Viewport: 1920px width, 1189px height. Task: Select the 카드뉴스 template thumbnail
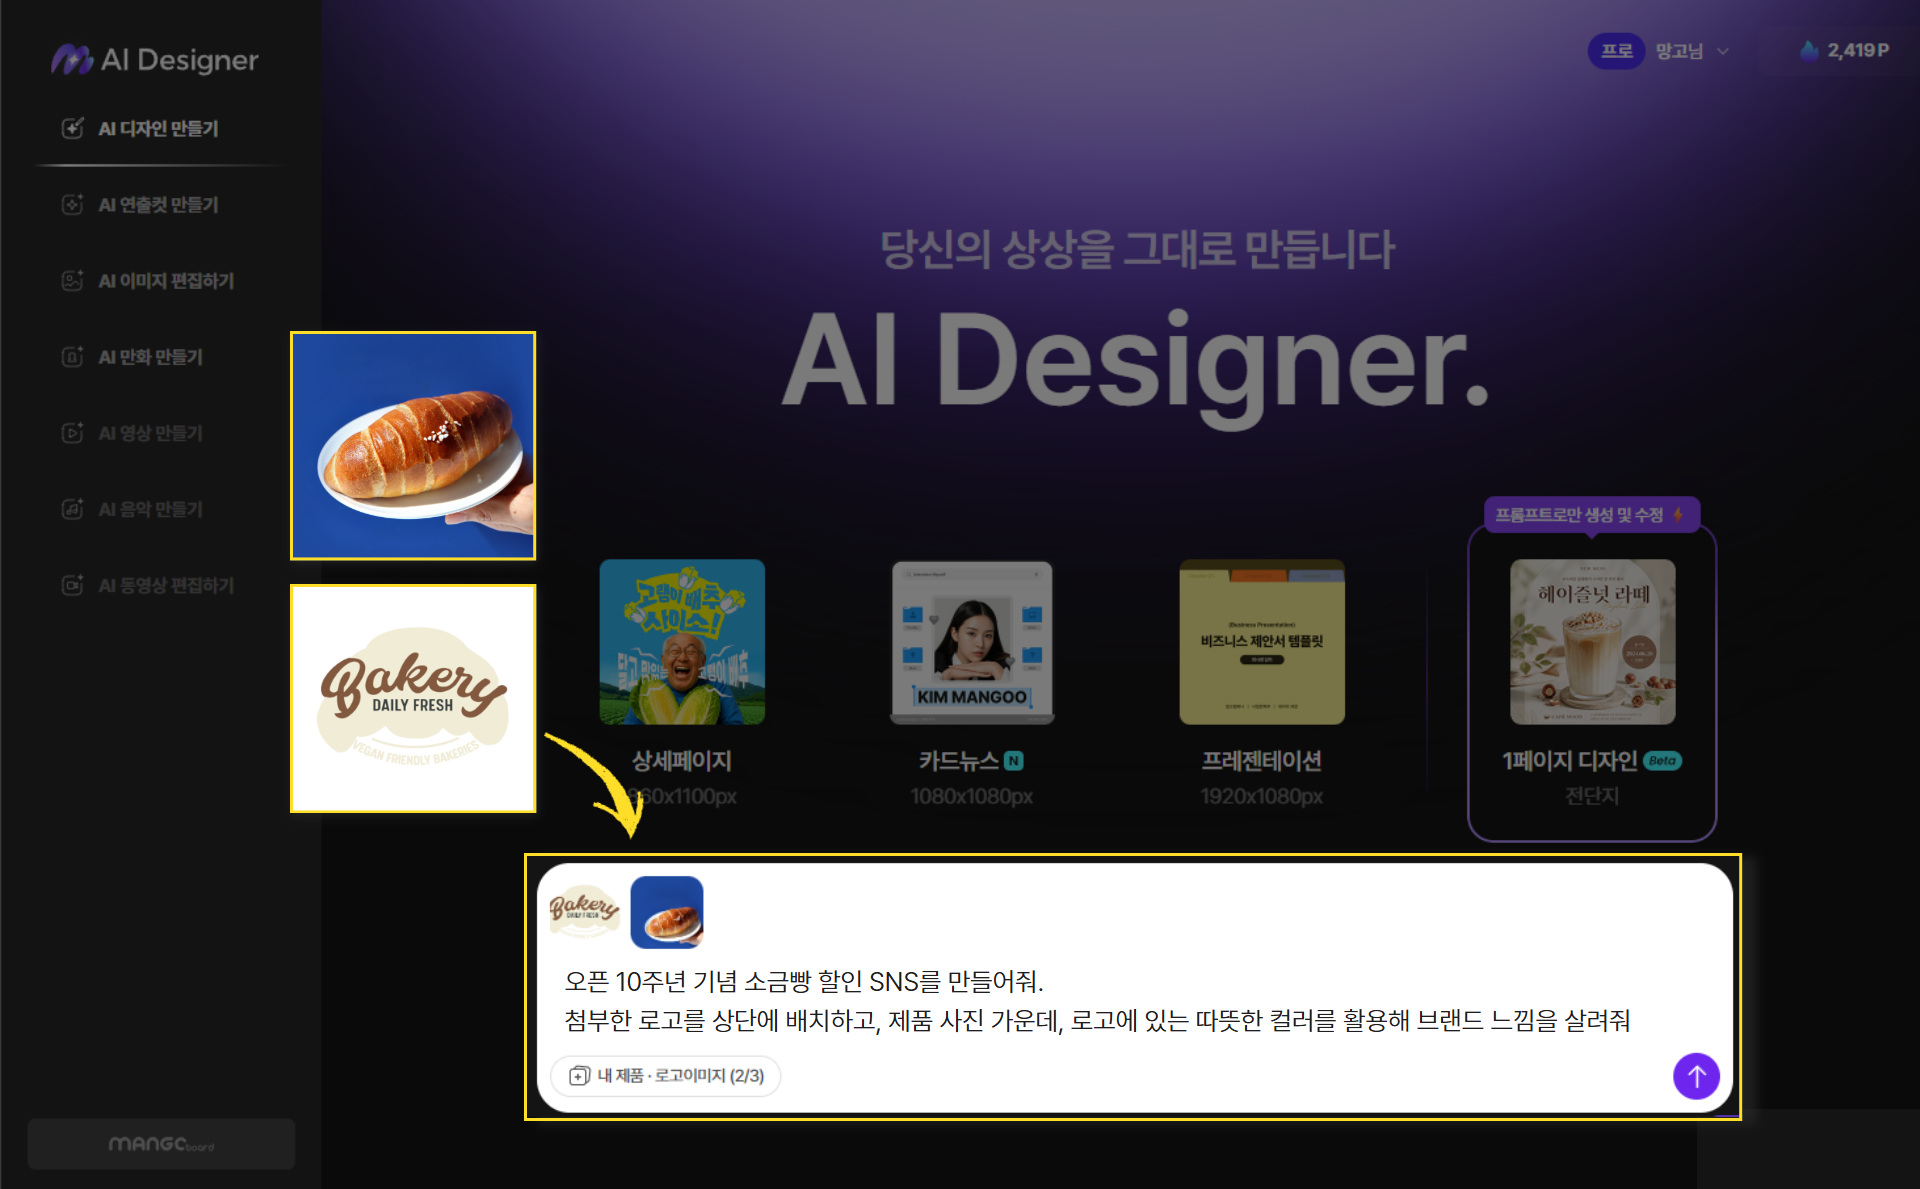point(972,642)
